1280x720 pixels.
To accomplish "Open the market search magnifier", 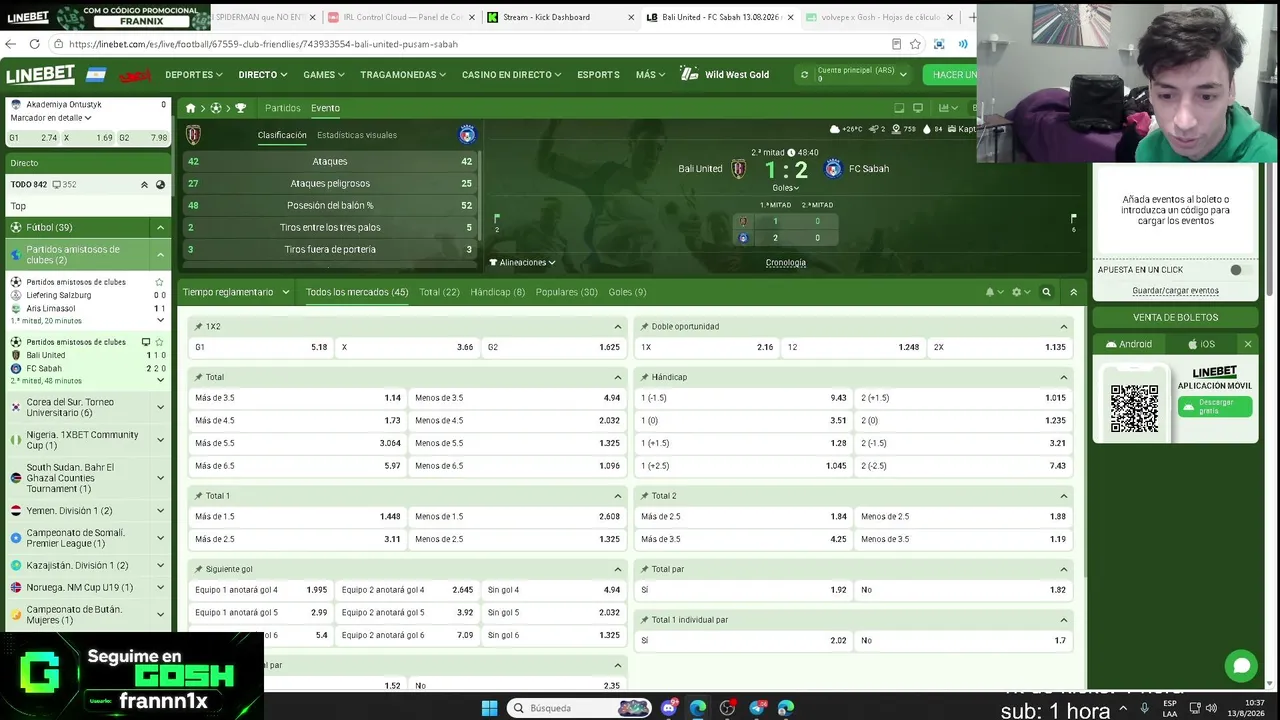I will coord(1046,292).
